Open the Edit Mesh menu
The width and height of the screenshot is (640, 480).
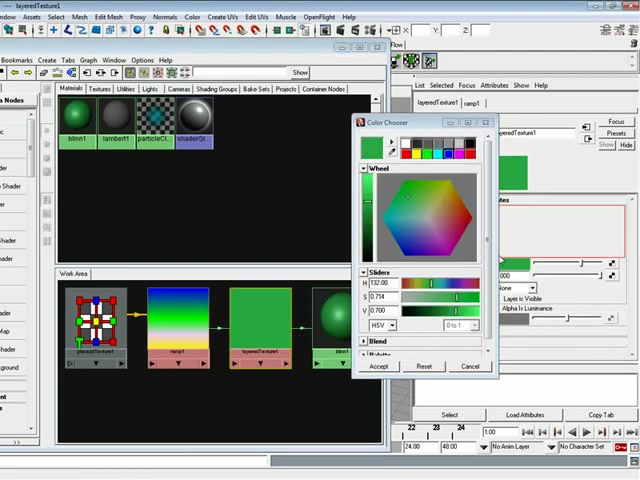coord(109,17)
